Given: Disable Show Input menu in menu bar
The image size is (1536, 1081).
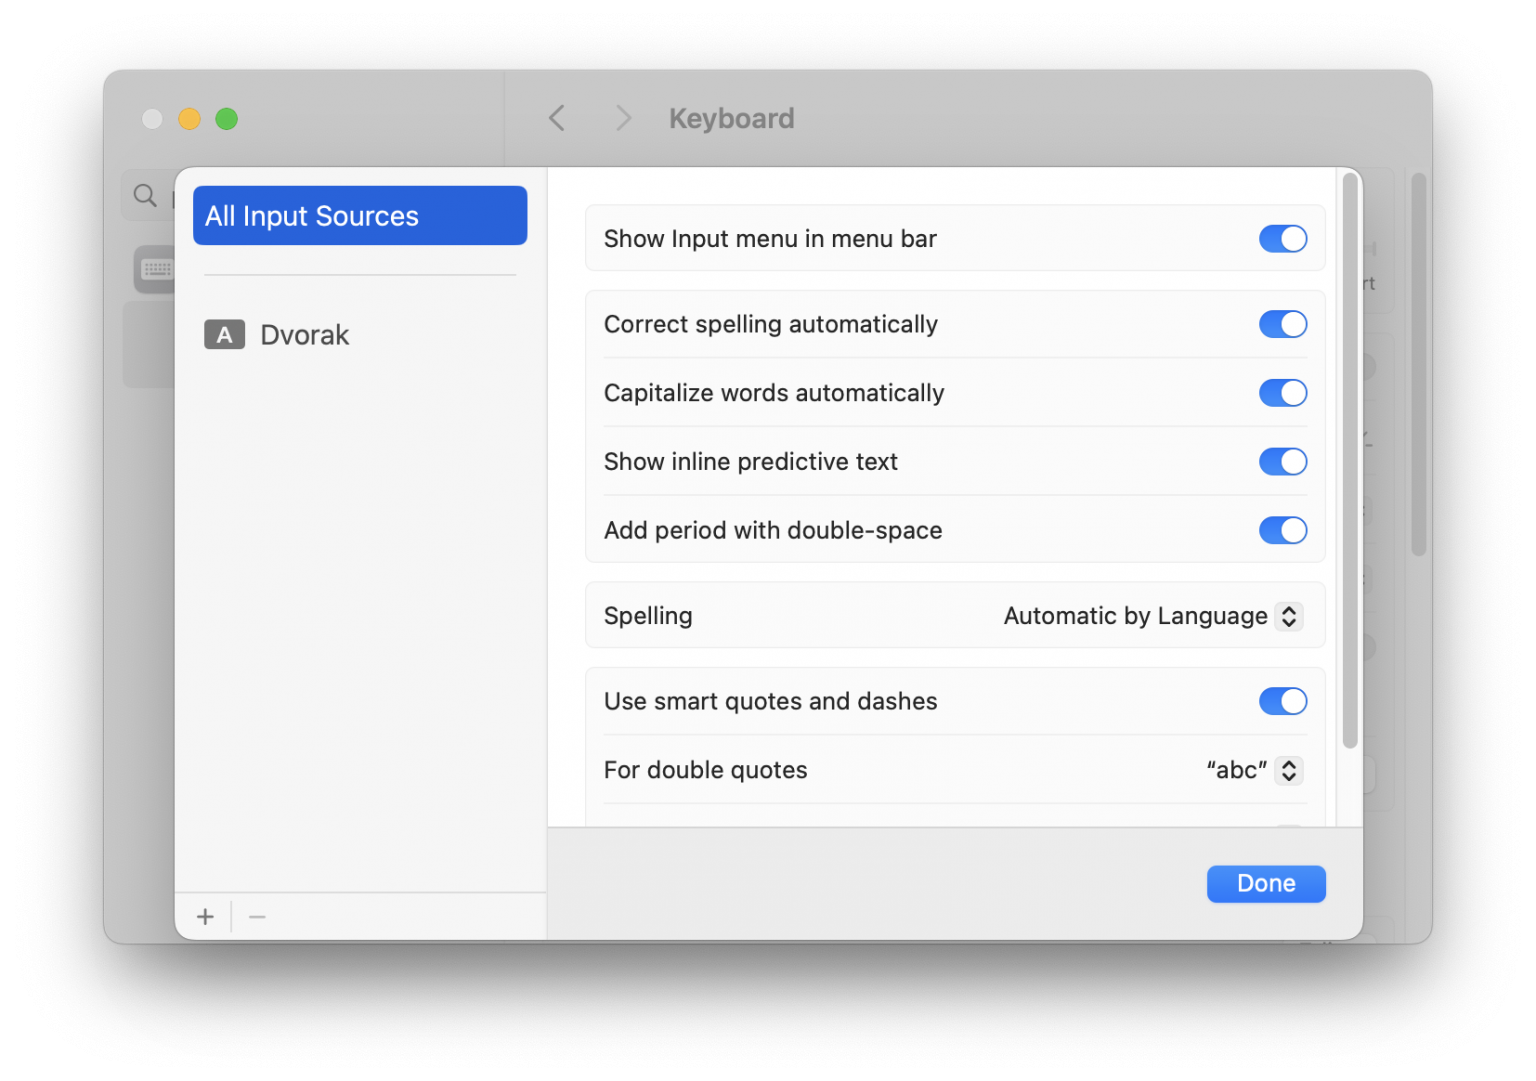Looking at the screenshot, I should pos(1283,238).
